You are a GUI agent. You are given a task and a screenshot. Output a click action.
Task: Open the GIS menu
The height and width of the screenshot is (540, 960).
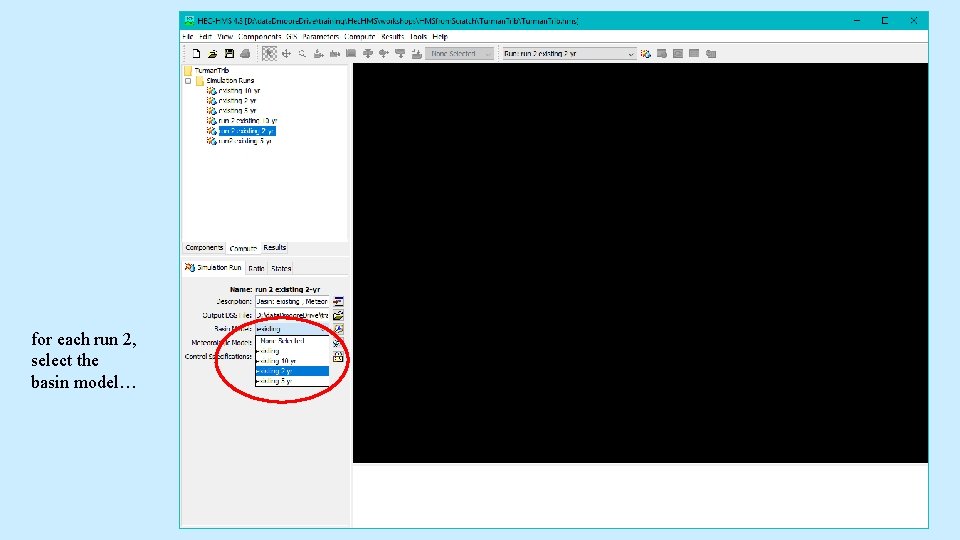click(x=291, y=37)
